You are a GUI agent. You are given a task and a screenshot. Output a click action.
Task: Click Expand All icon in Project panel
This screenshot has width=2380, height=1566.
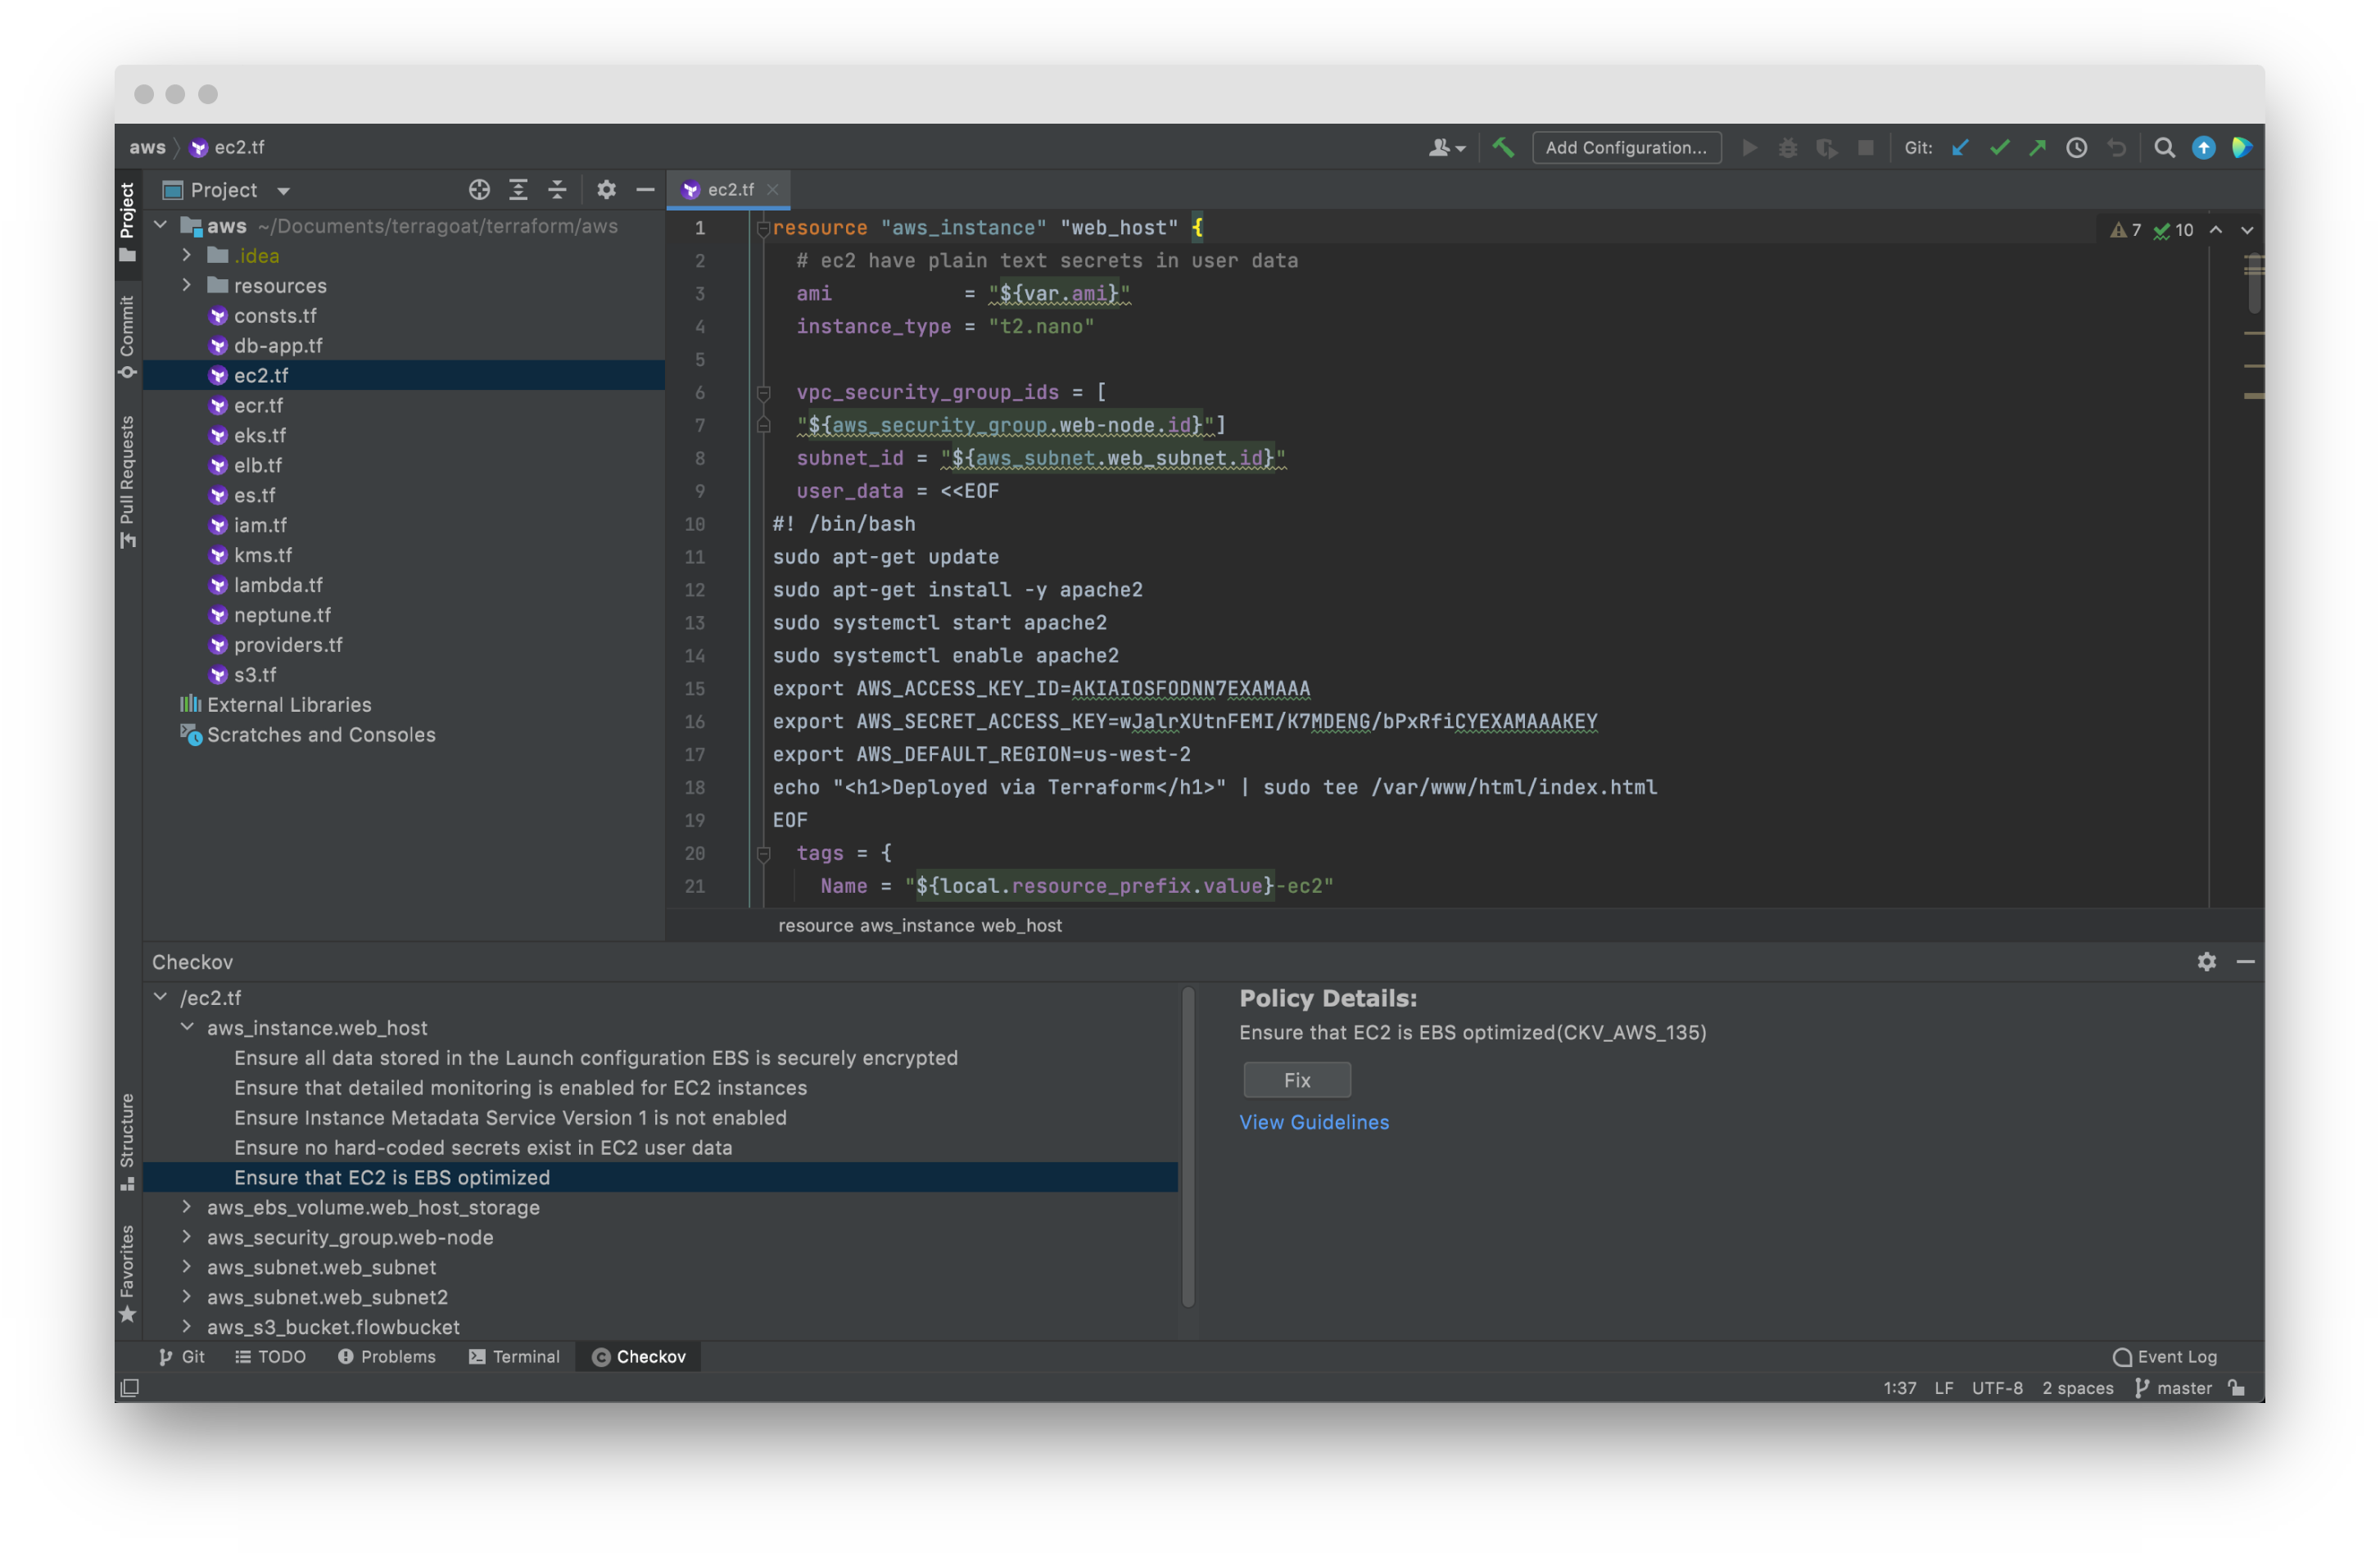tap(518, 190)
